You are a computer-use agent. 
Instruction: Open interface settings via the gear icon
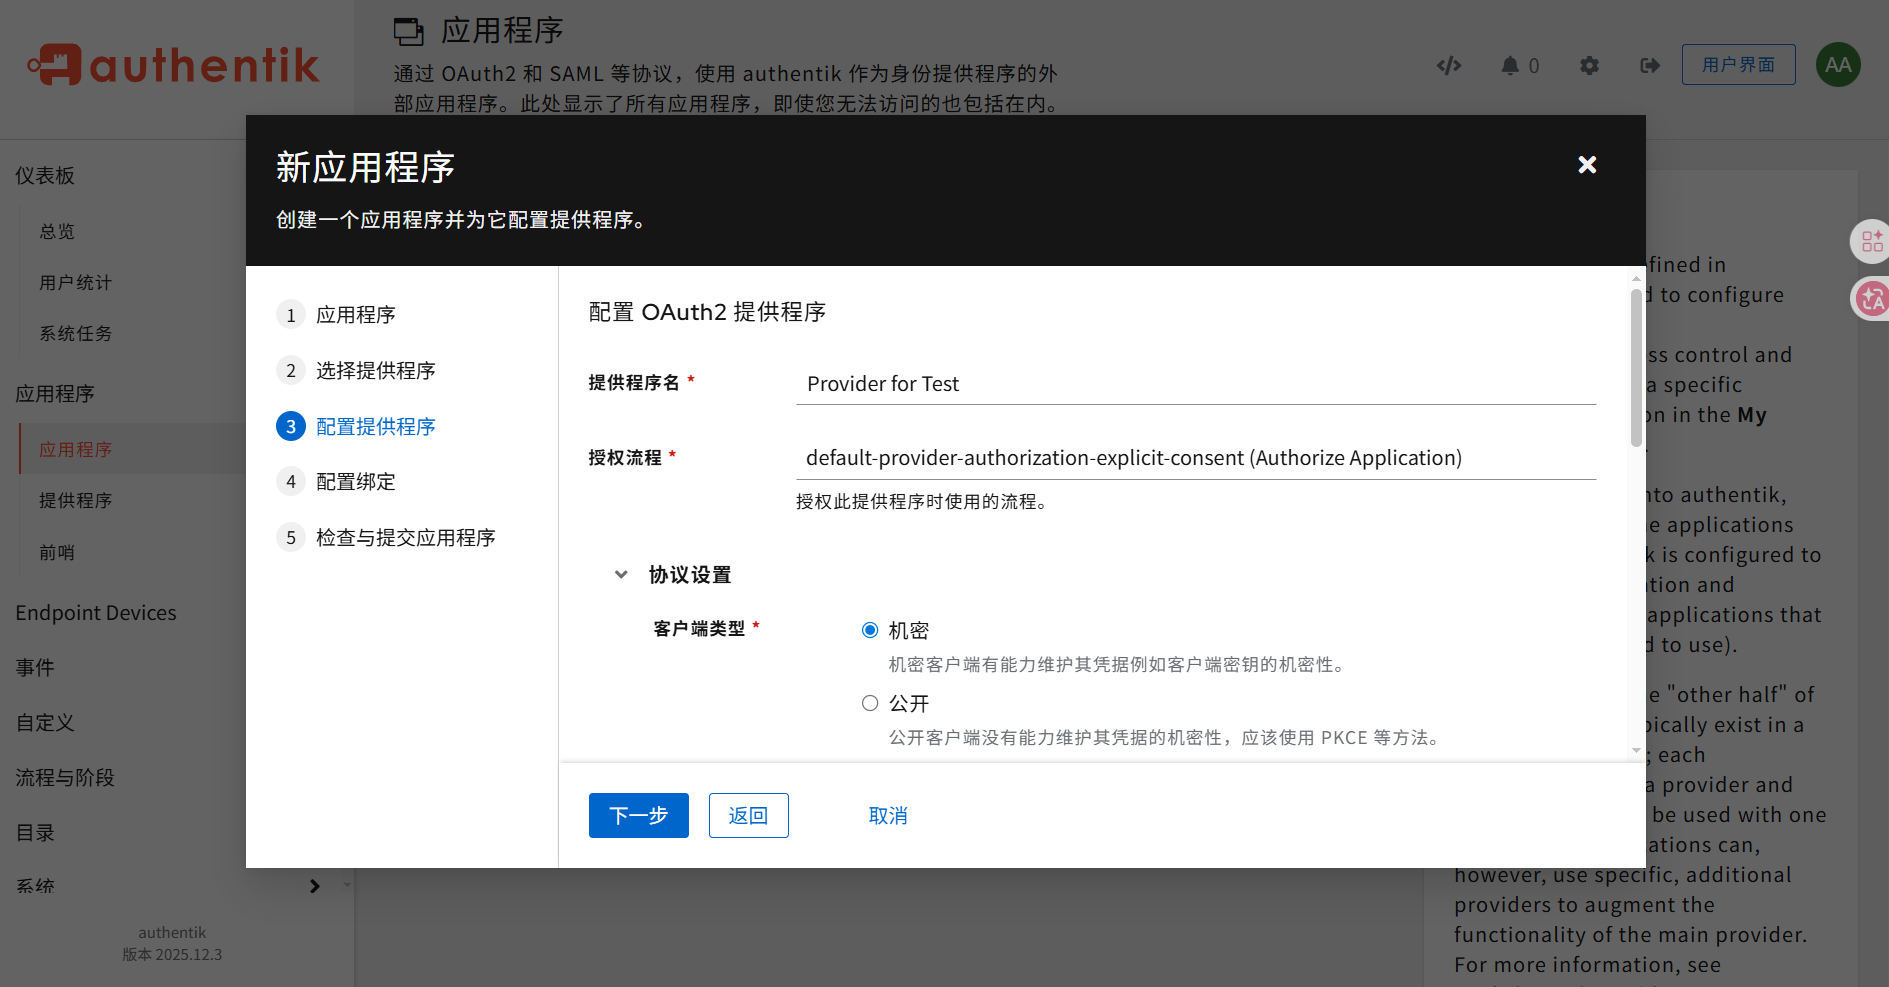coord(1589,65)
